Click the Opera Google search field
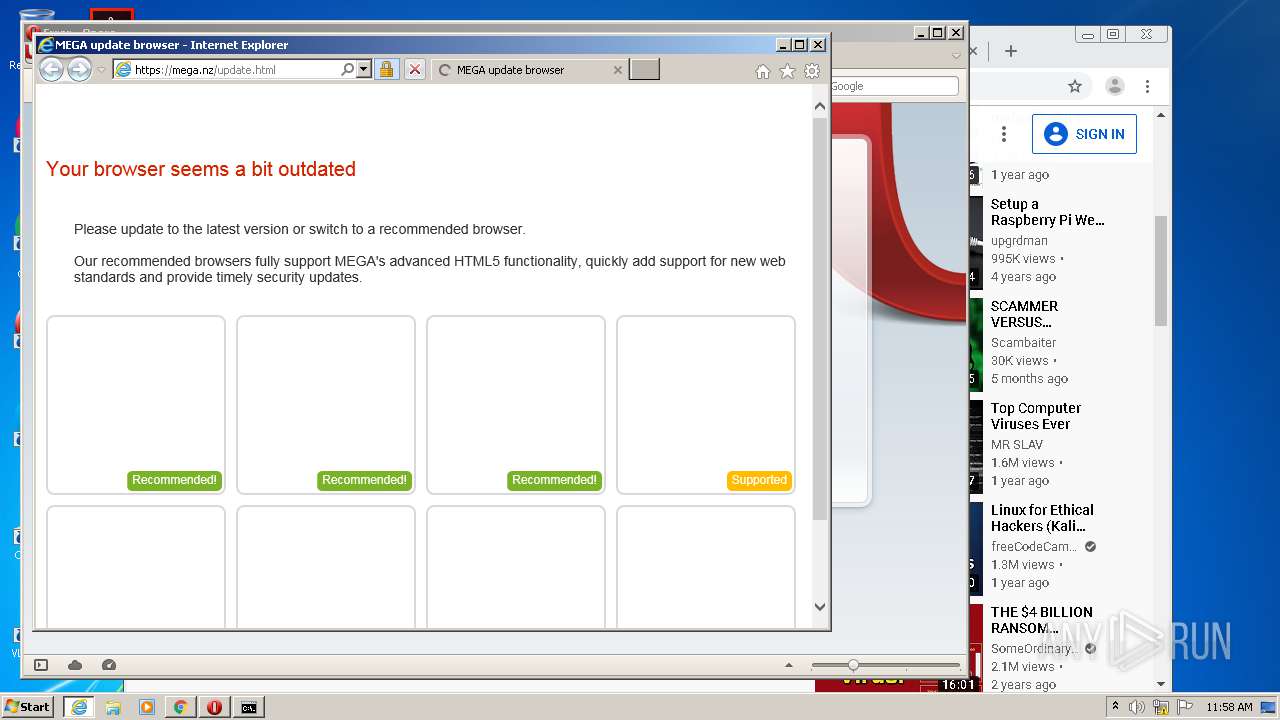This screenshot has width=1280, height=720. point(892,86)
